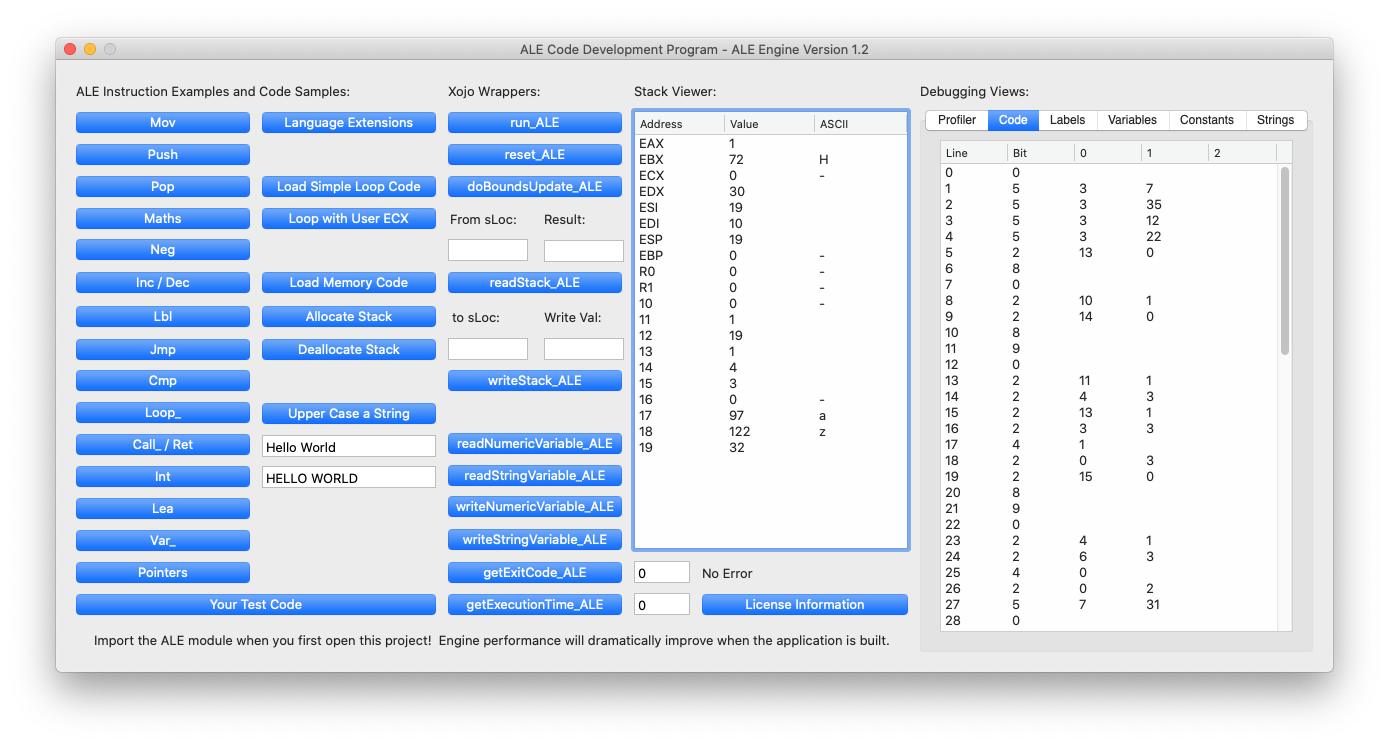Focus the Hello World text field
This screenshot has width=1389, height=746.
(x=348, y=447)
